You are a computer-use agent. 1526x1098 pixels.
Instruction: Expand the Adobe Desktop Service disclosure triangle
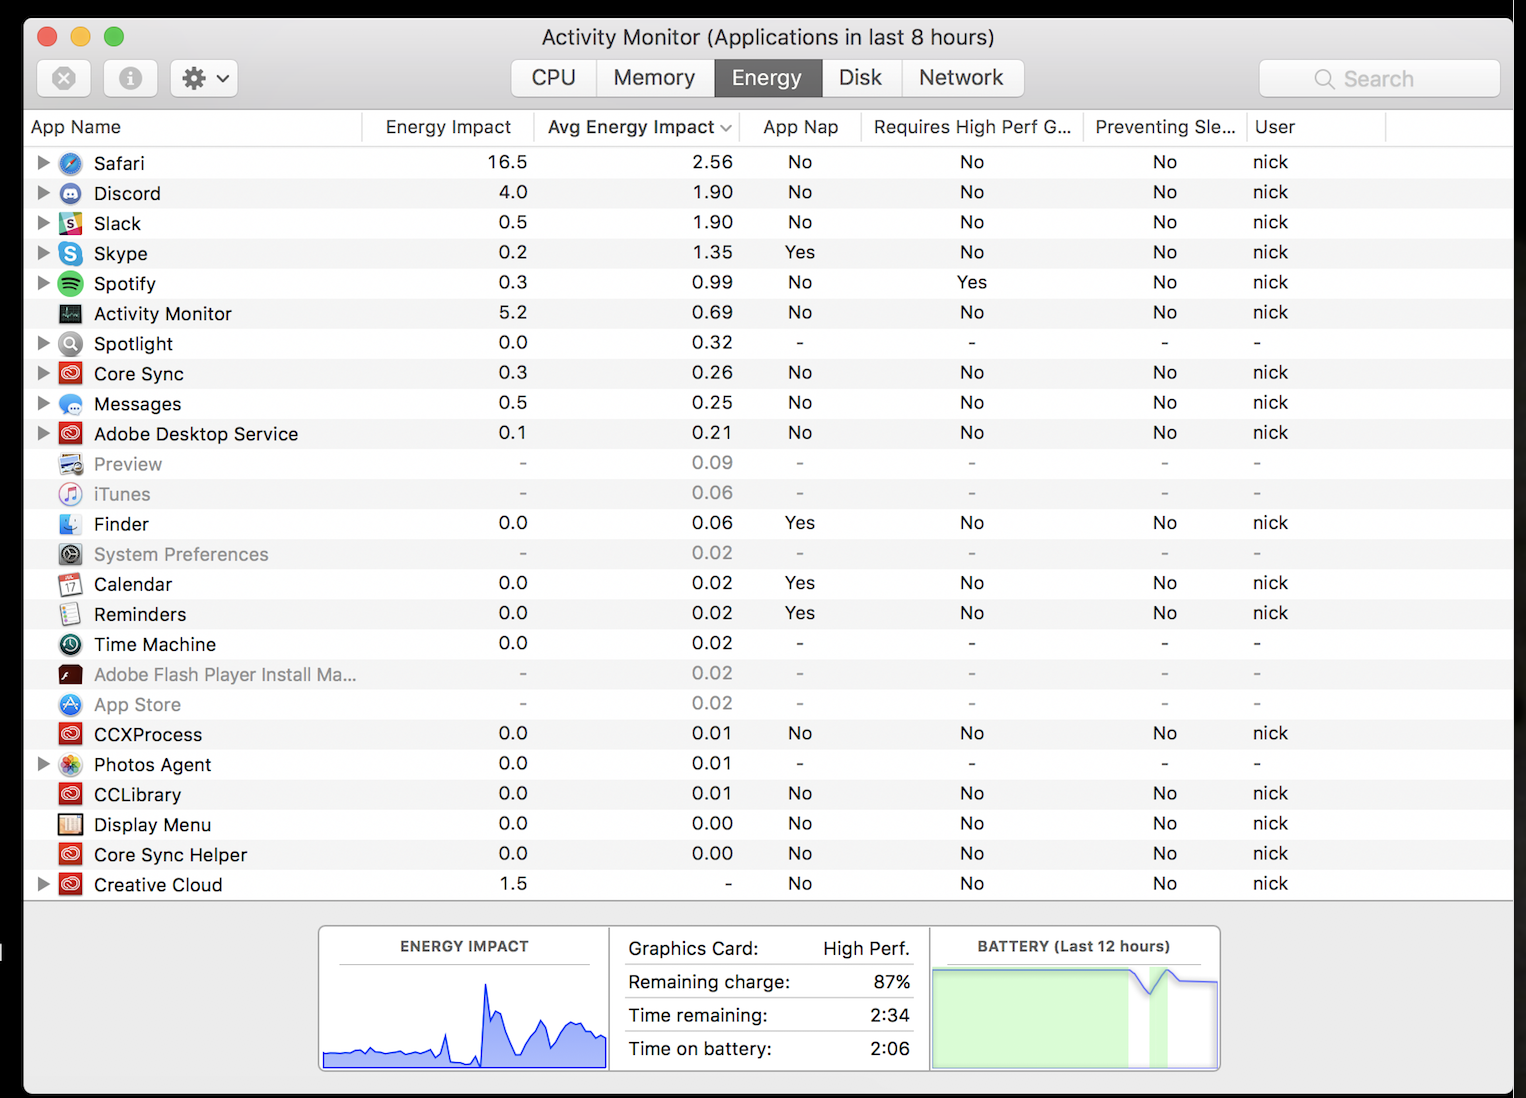(43, 433)
